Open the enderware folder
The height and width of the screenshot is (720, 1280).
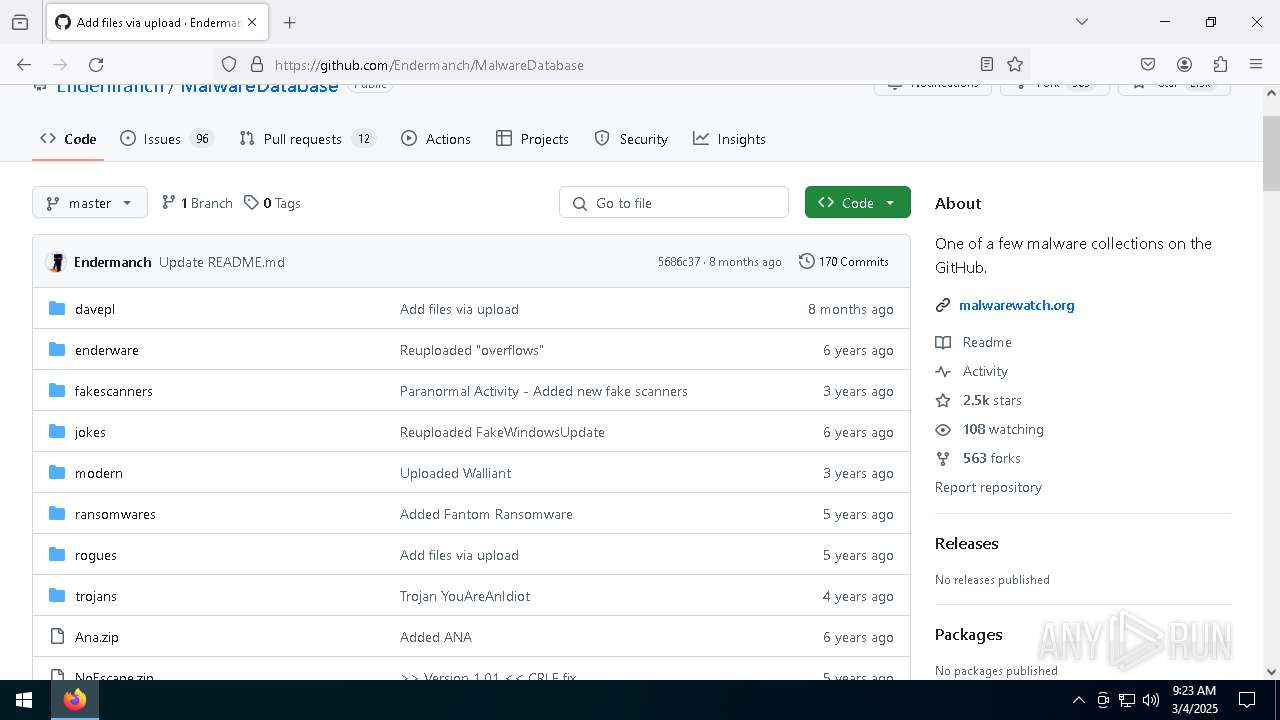coord(107,350)
